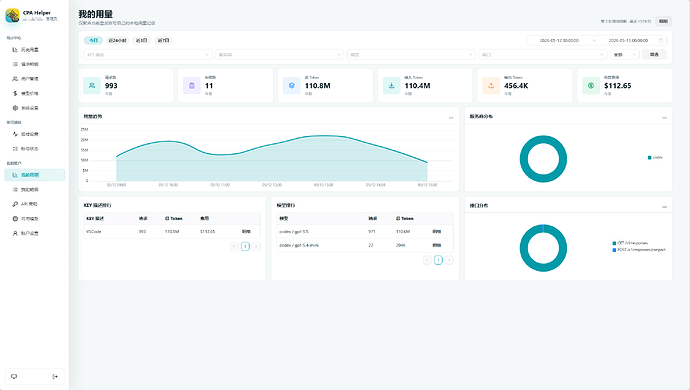Select the 近24小时 time range tab
This screenshot has height=390, width=690.
coord(117,40)
